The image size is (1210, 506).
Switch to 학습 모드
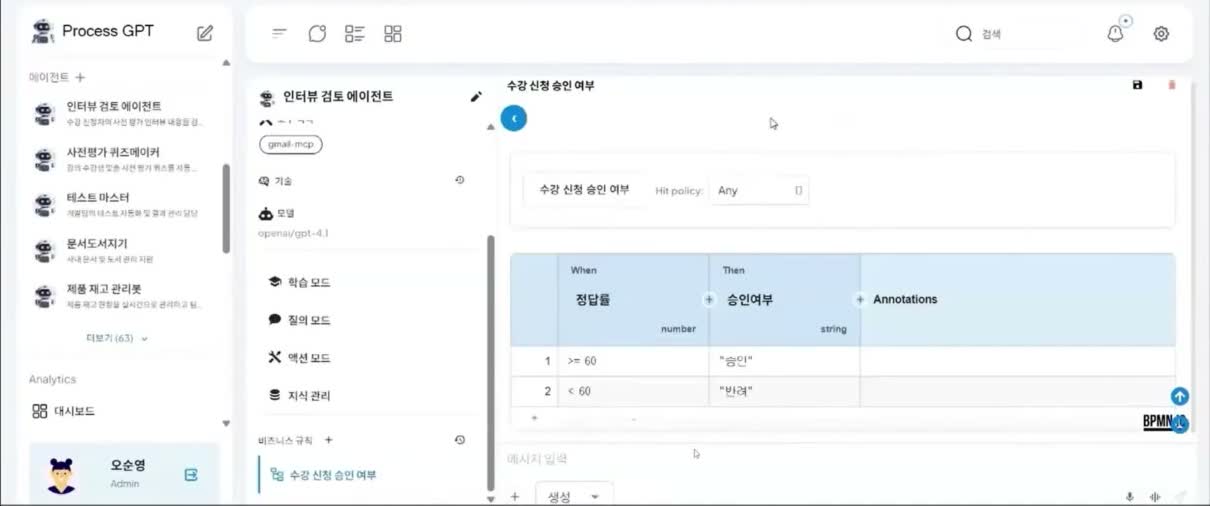299,283
